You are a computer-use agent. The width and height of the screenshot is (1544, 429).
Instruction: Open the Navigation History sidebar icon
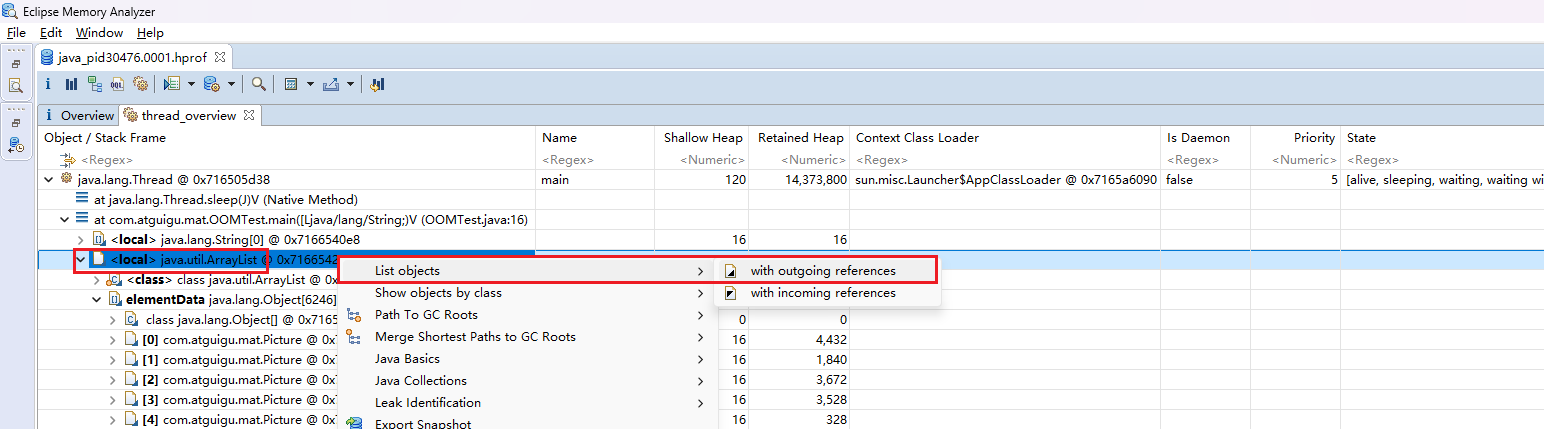point(16,145)
